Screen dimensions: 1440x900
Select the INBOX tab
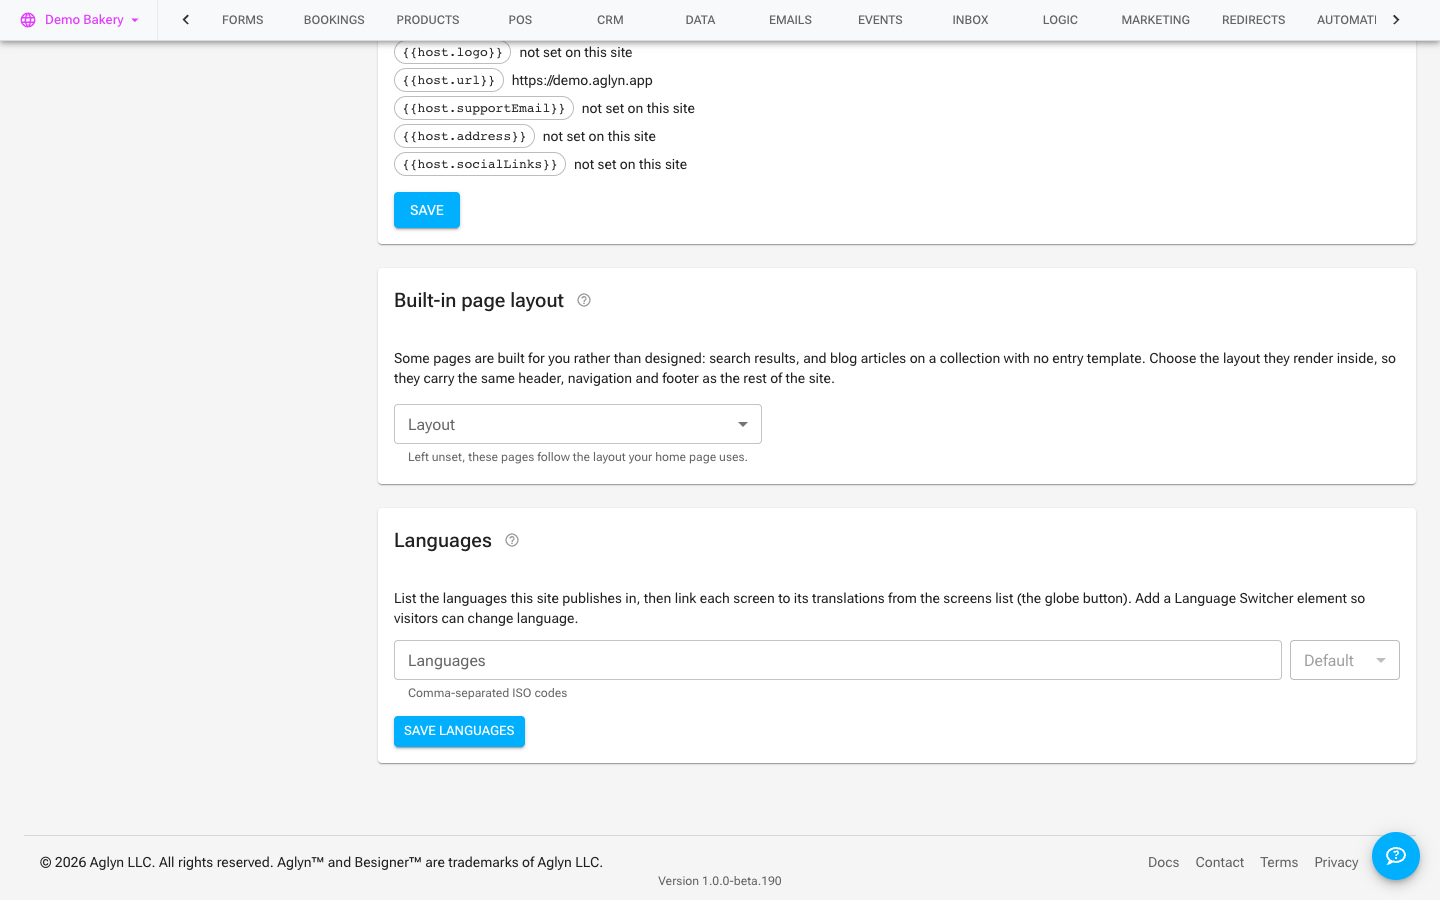point(970,20)
